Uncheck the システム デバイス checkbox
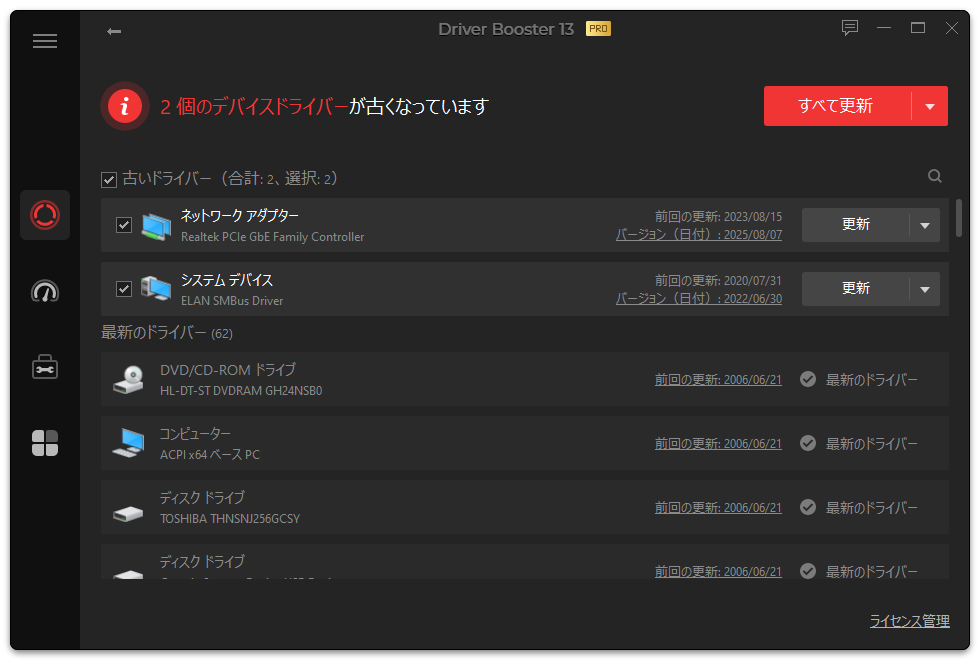Screen dimensions: 980x660 [124, 289]
